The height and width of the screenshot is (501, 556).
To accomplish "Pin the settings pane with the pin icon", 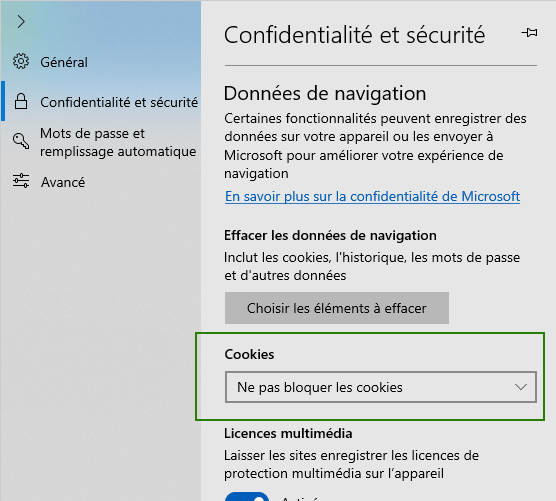I will coord(529,33).
